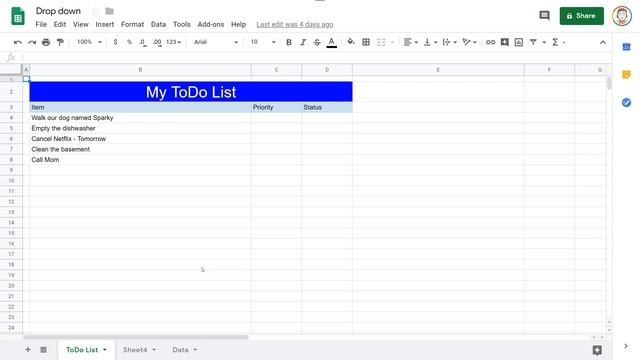Open ToDo List tab arrow menu
Screen dimensions: 640x360
click(x=105, y=350)
